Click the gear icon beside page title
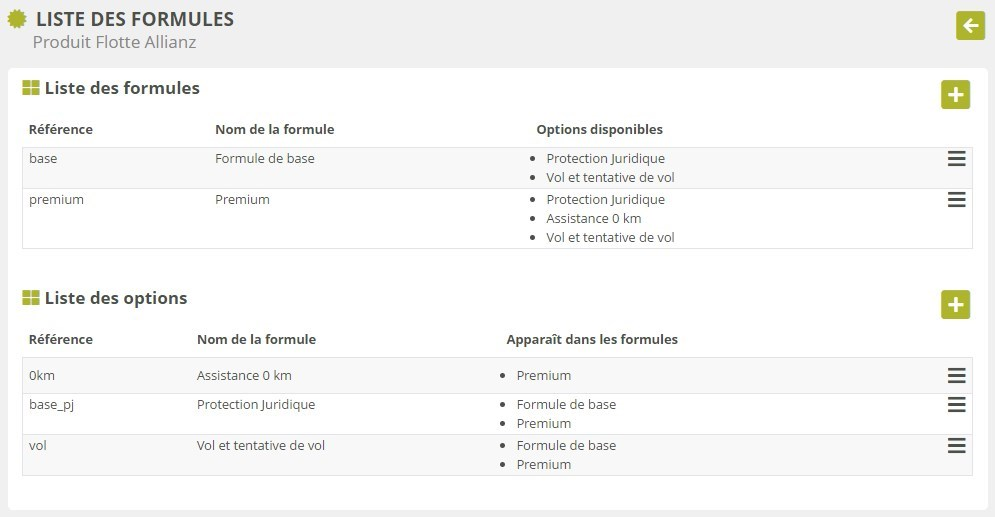Image resolution: width=995 pixels, height=517 pixels. (16, 18)
